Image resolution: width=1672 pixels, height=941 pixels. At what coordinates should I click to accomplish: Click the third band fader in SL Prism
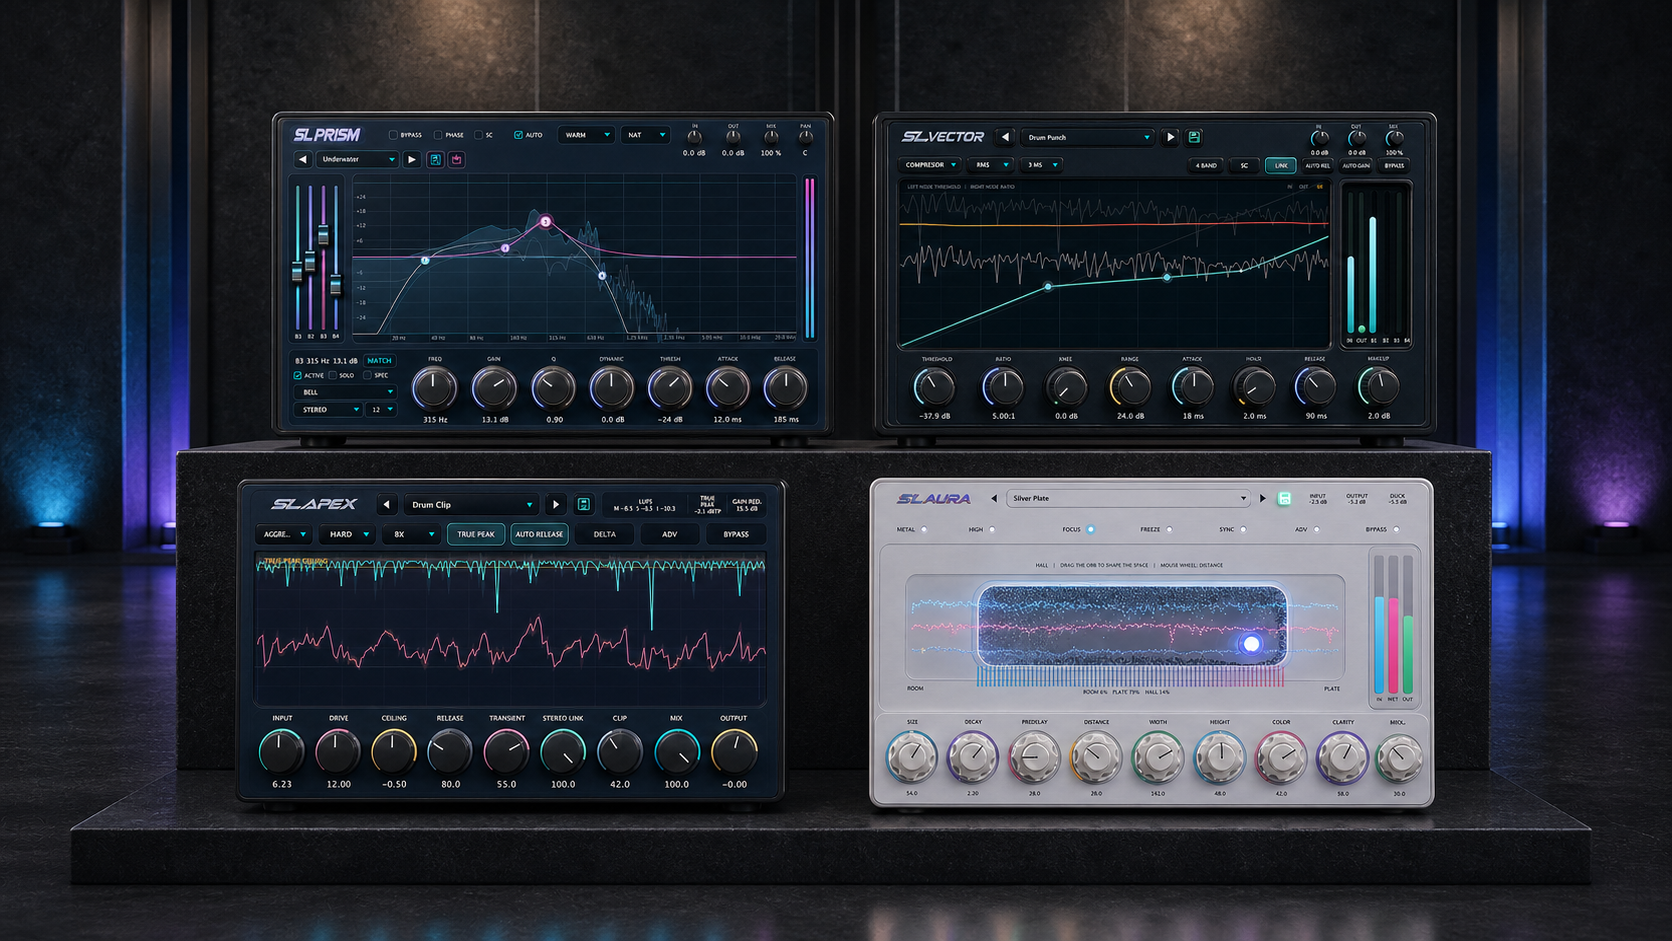[323, 236]
